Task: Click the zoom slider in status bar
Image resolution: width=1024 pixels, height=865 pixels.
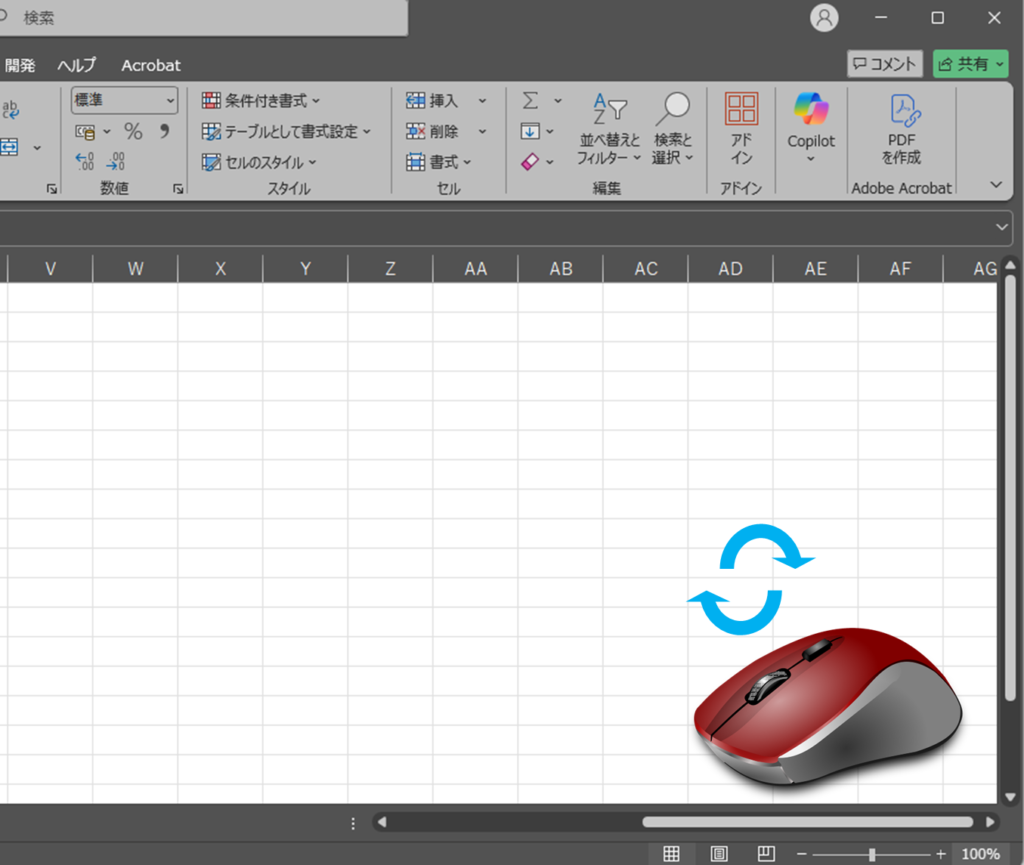Action: pyautogui.click(x=872, y=854)
